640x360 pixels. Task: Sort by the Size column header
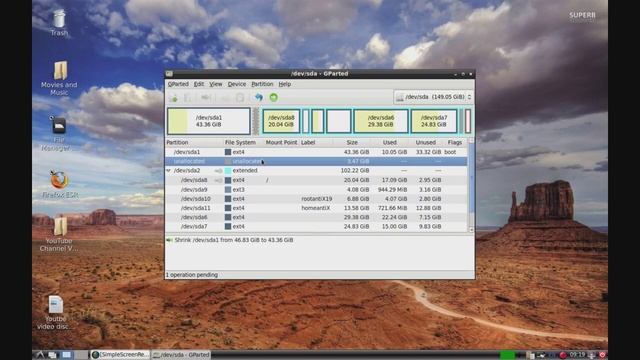(x=351, y=142)
